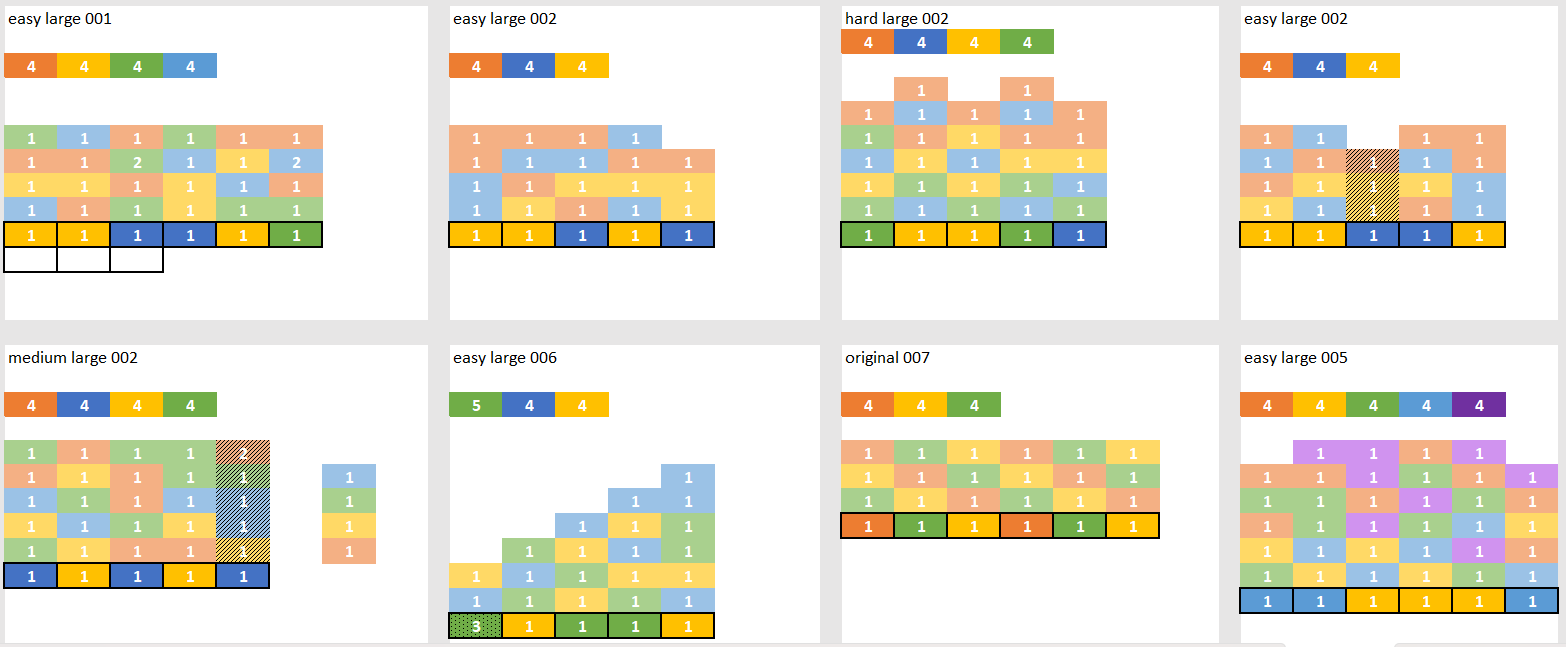1566x647 pixels.
Task: Select the middle empty box under easy large 001
Action: (83, 260)
